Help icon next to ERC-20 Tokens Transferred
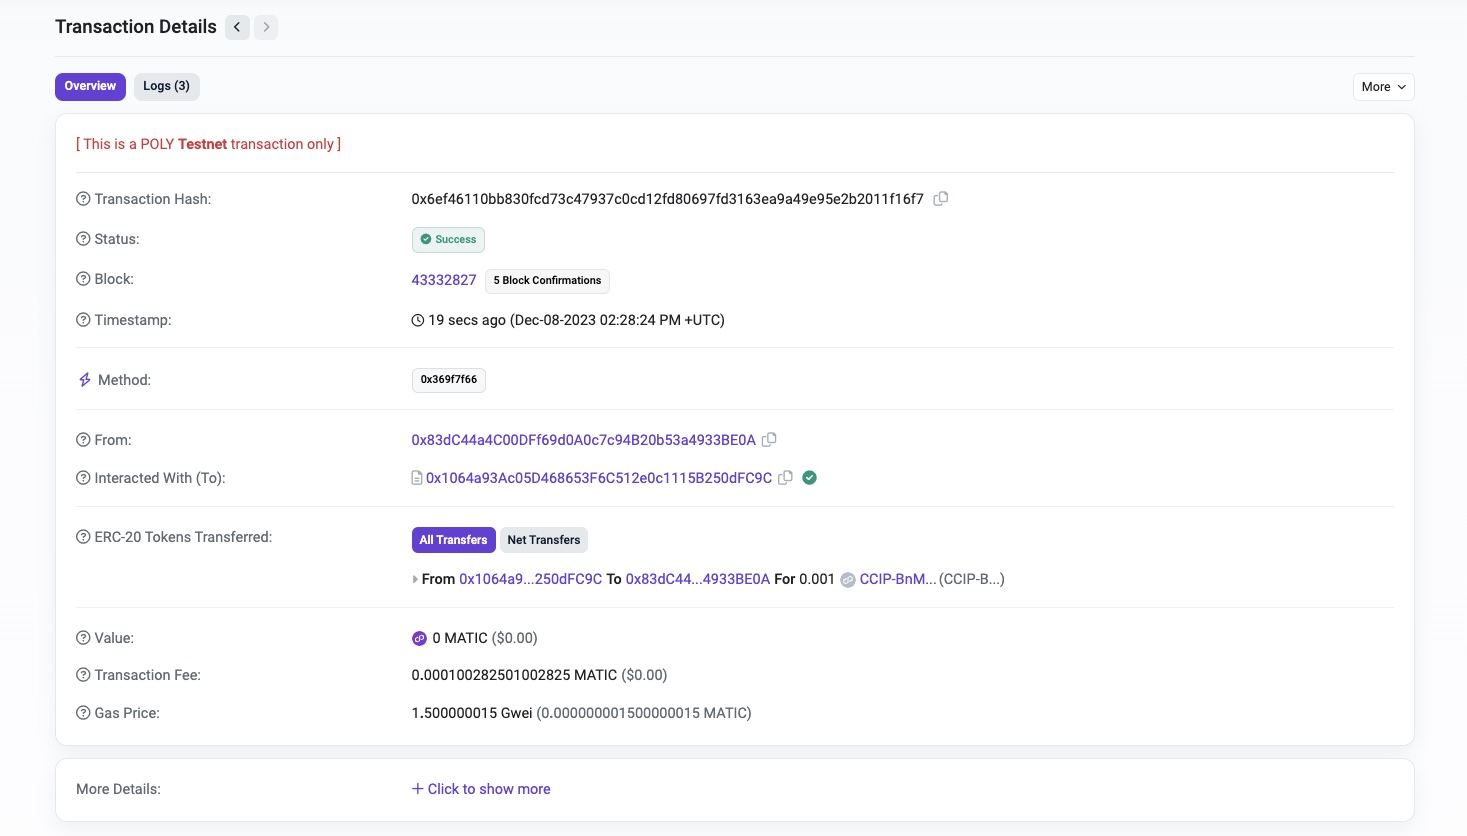1467x836 pixels. click(83, 537)
